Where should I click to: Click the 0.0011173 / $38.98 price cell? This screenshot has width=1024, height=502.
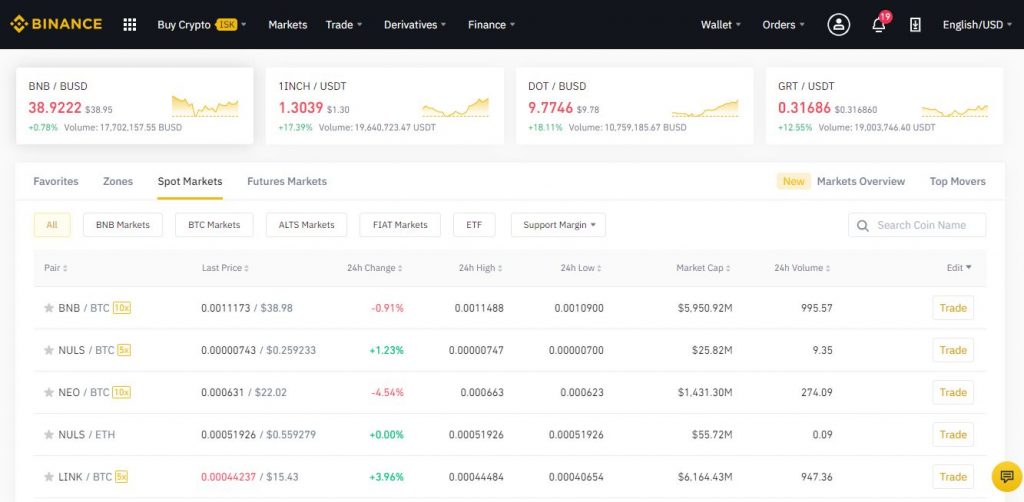[247, 307]
